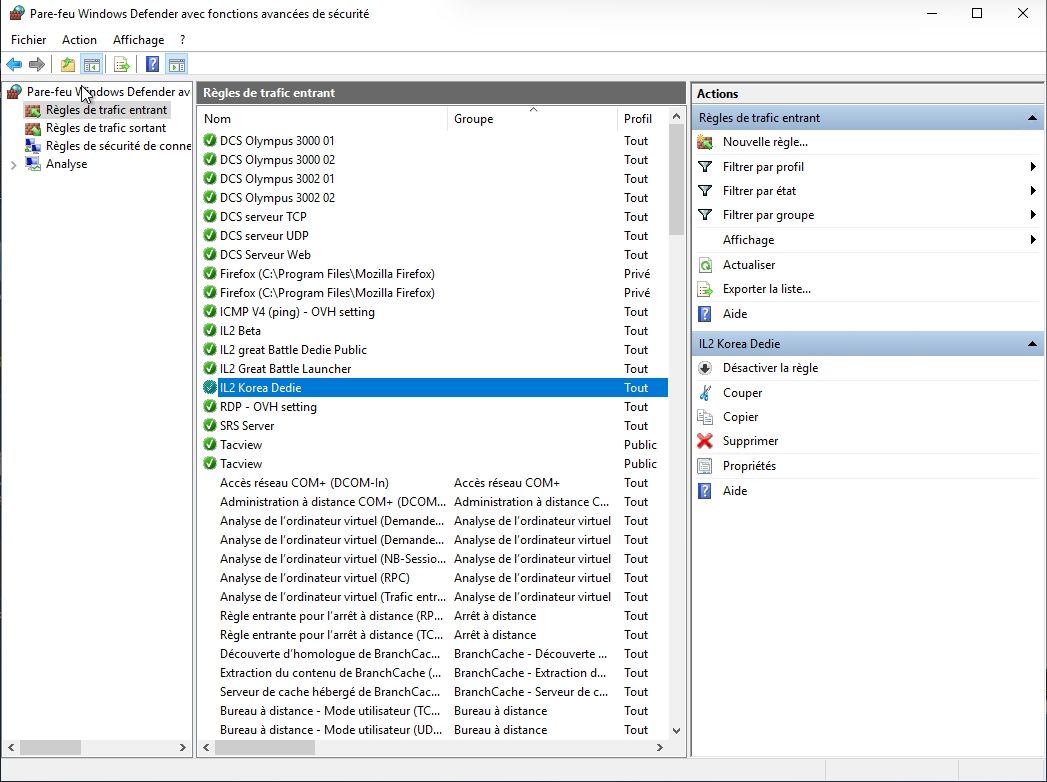Click the Propriétés icon
1047x782 pixels.
point(704,466)
